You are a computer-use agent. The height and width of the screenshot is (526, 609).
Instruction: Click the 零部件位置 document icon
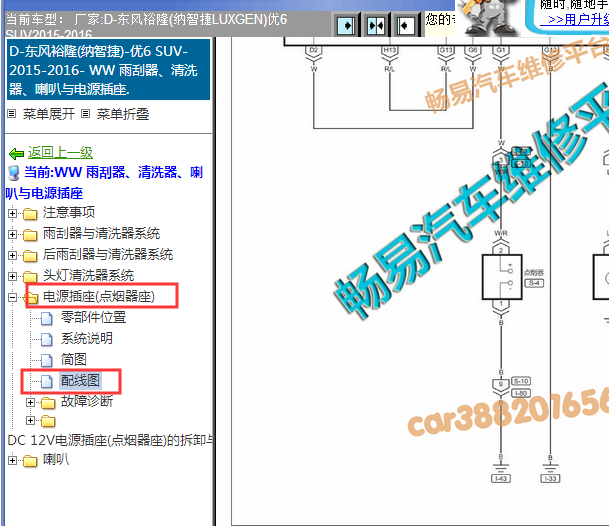pos(47,318)
